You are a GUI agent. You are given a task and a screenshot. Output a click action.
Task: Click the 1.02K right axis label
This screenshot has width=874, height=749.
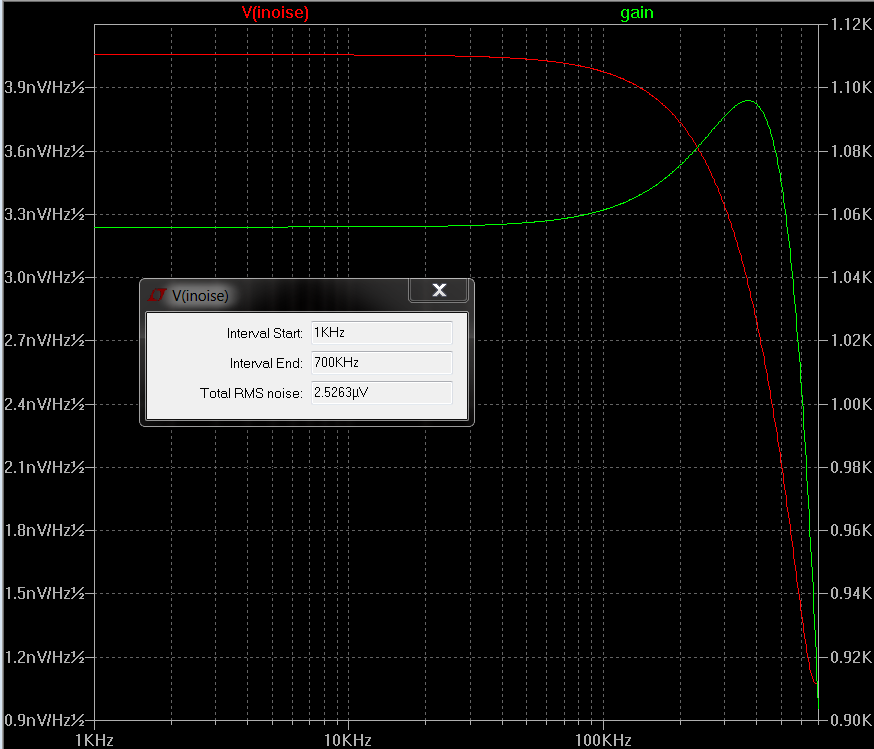click(x=851, y=340)
